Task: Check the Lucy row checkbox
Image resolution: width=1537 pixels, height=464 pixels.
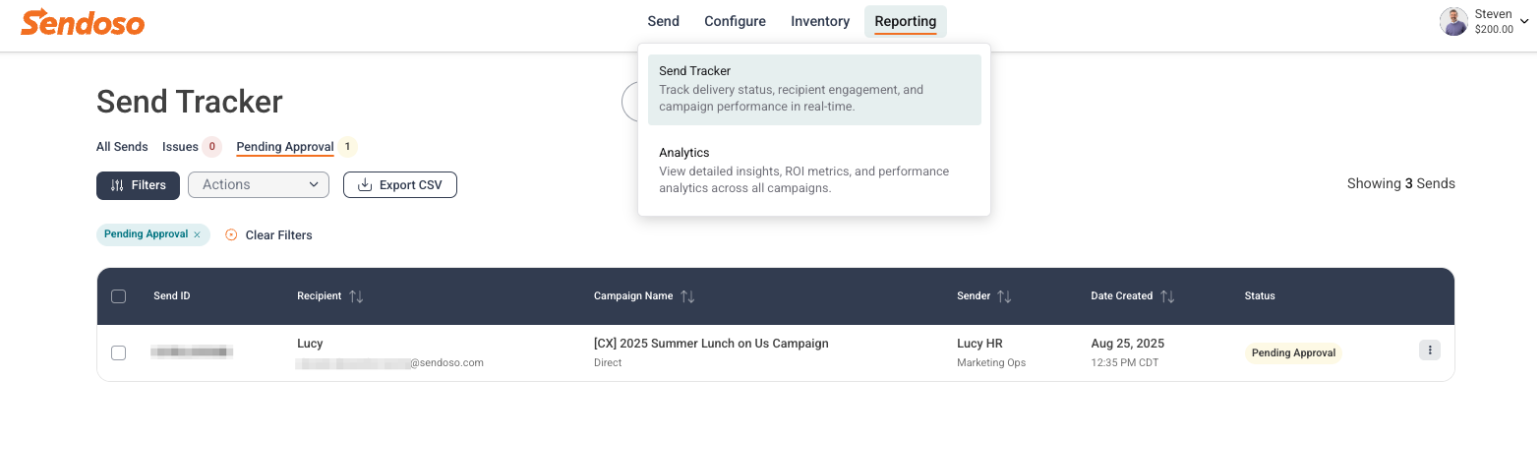Action: [118, 353]
